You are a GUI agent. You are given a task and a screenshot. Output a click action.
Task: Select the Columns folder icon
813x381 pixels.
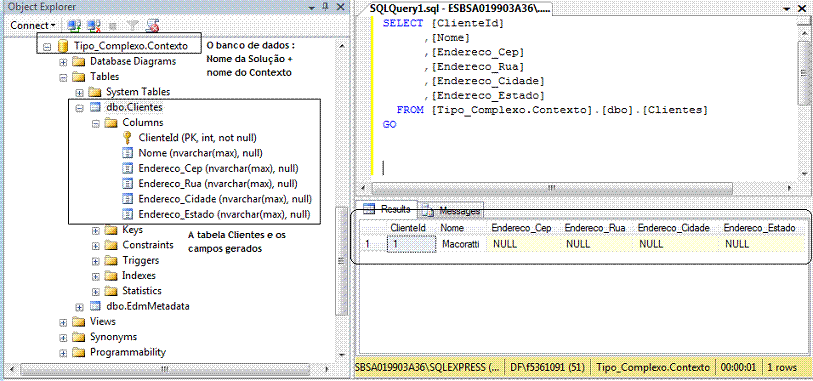tap(111, 123)
